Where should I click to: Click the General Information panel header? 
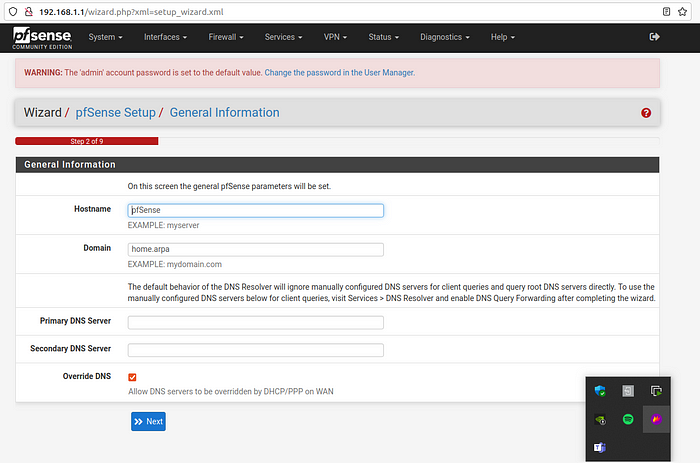point(338,165)
